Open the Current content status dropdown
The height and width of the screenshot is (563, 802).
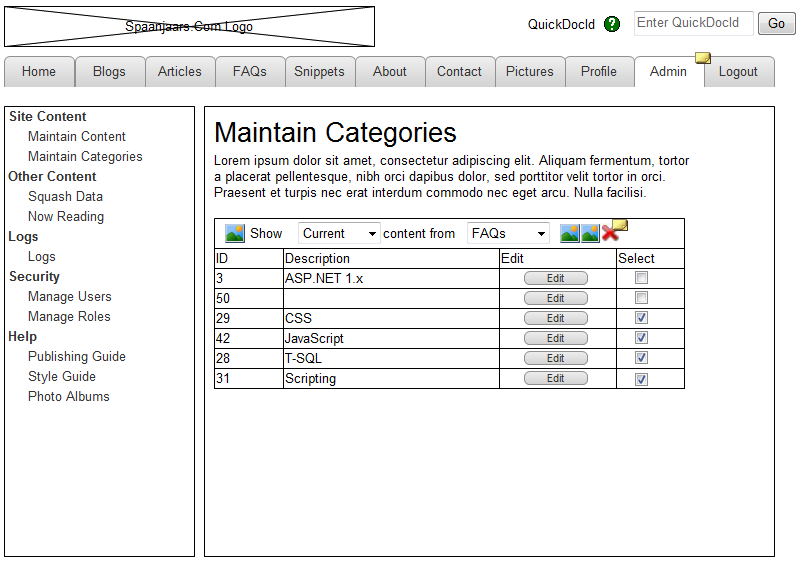[339, 233]
